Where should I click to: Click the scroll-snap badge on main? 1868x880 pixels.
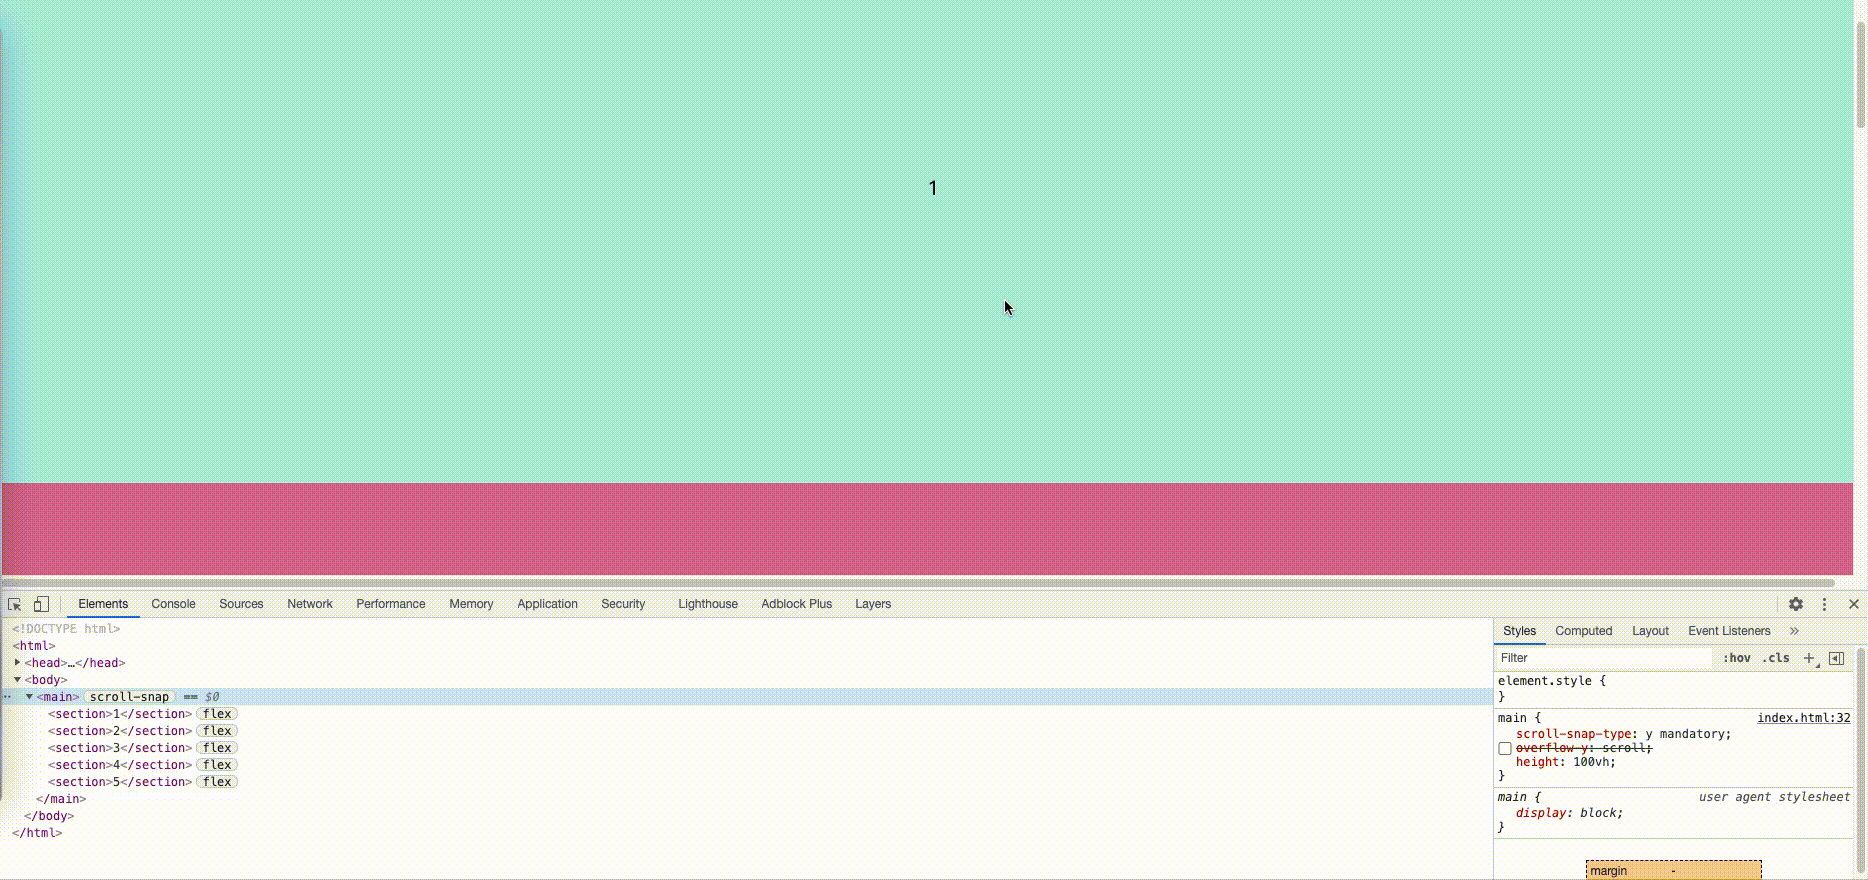pyautogui.click(x=130, y=697)
